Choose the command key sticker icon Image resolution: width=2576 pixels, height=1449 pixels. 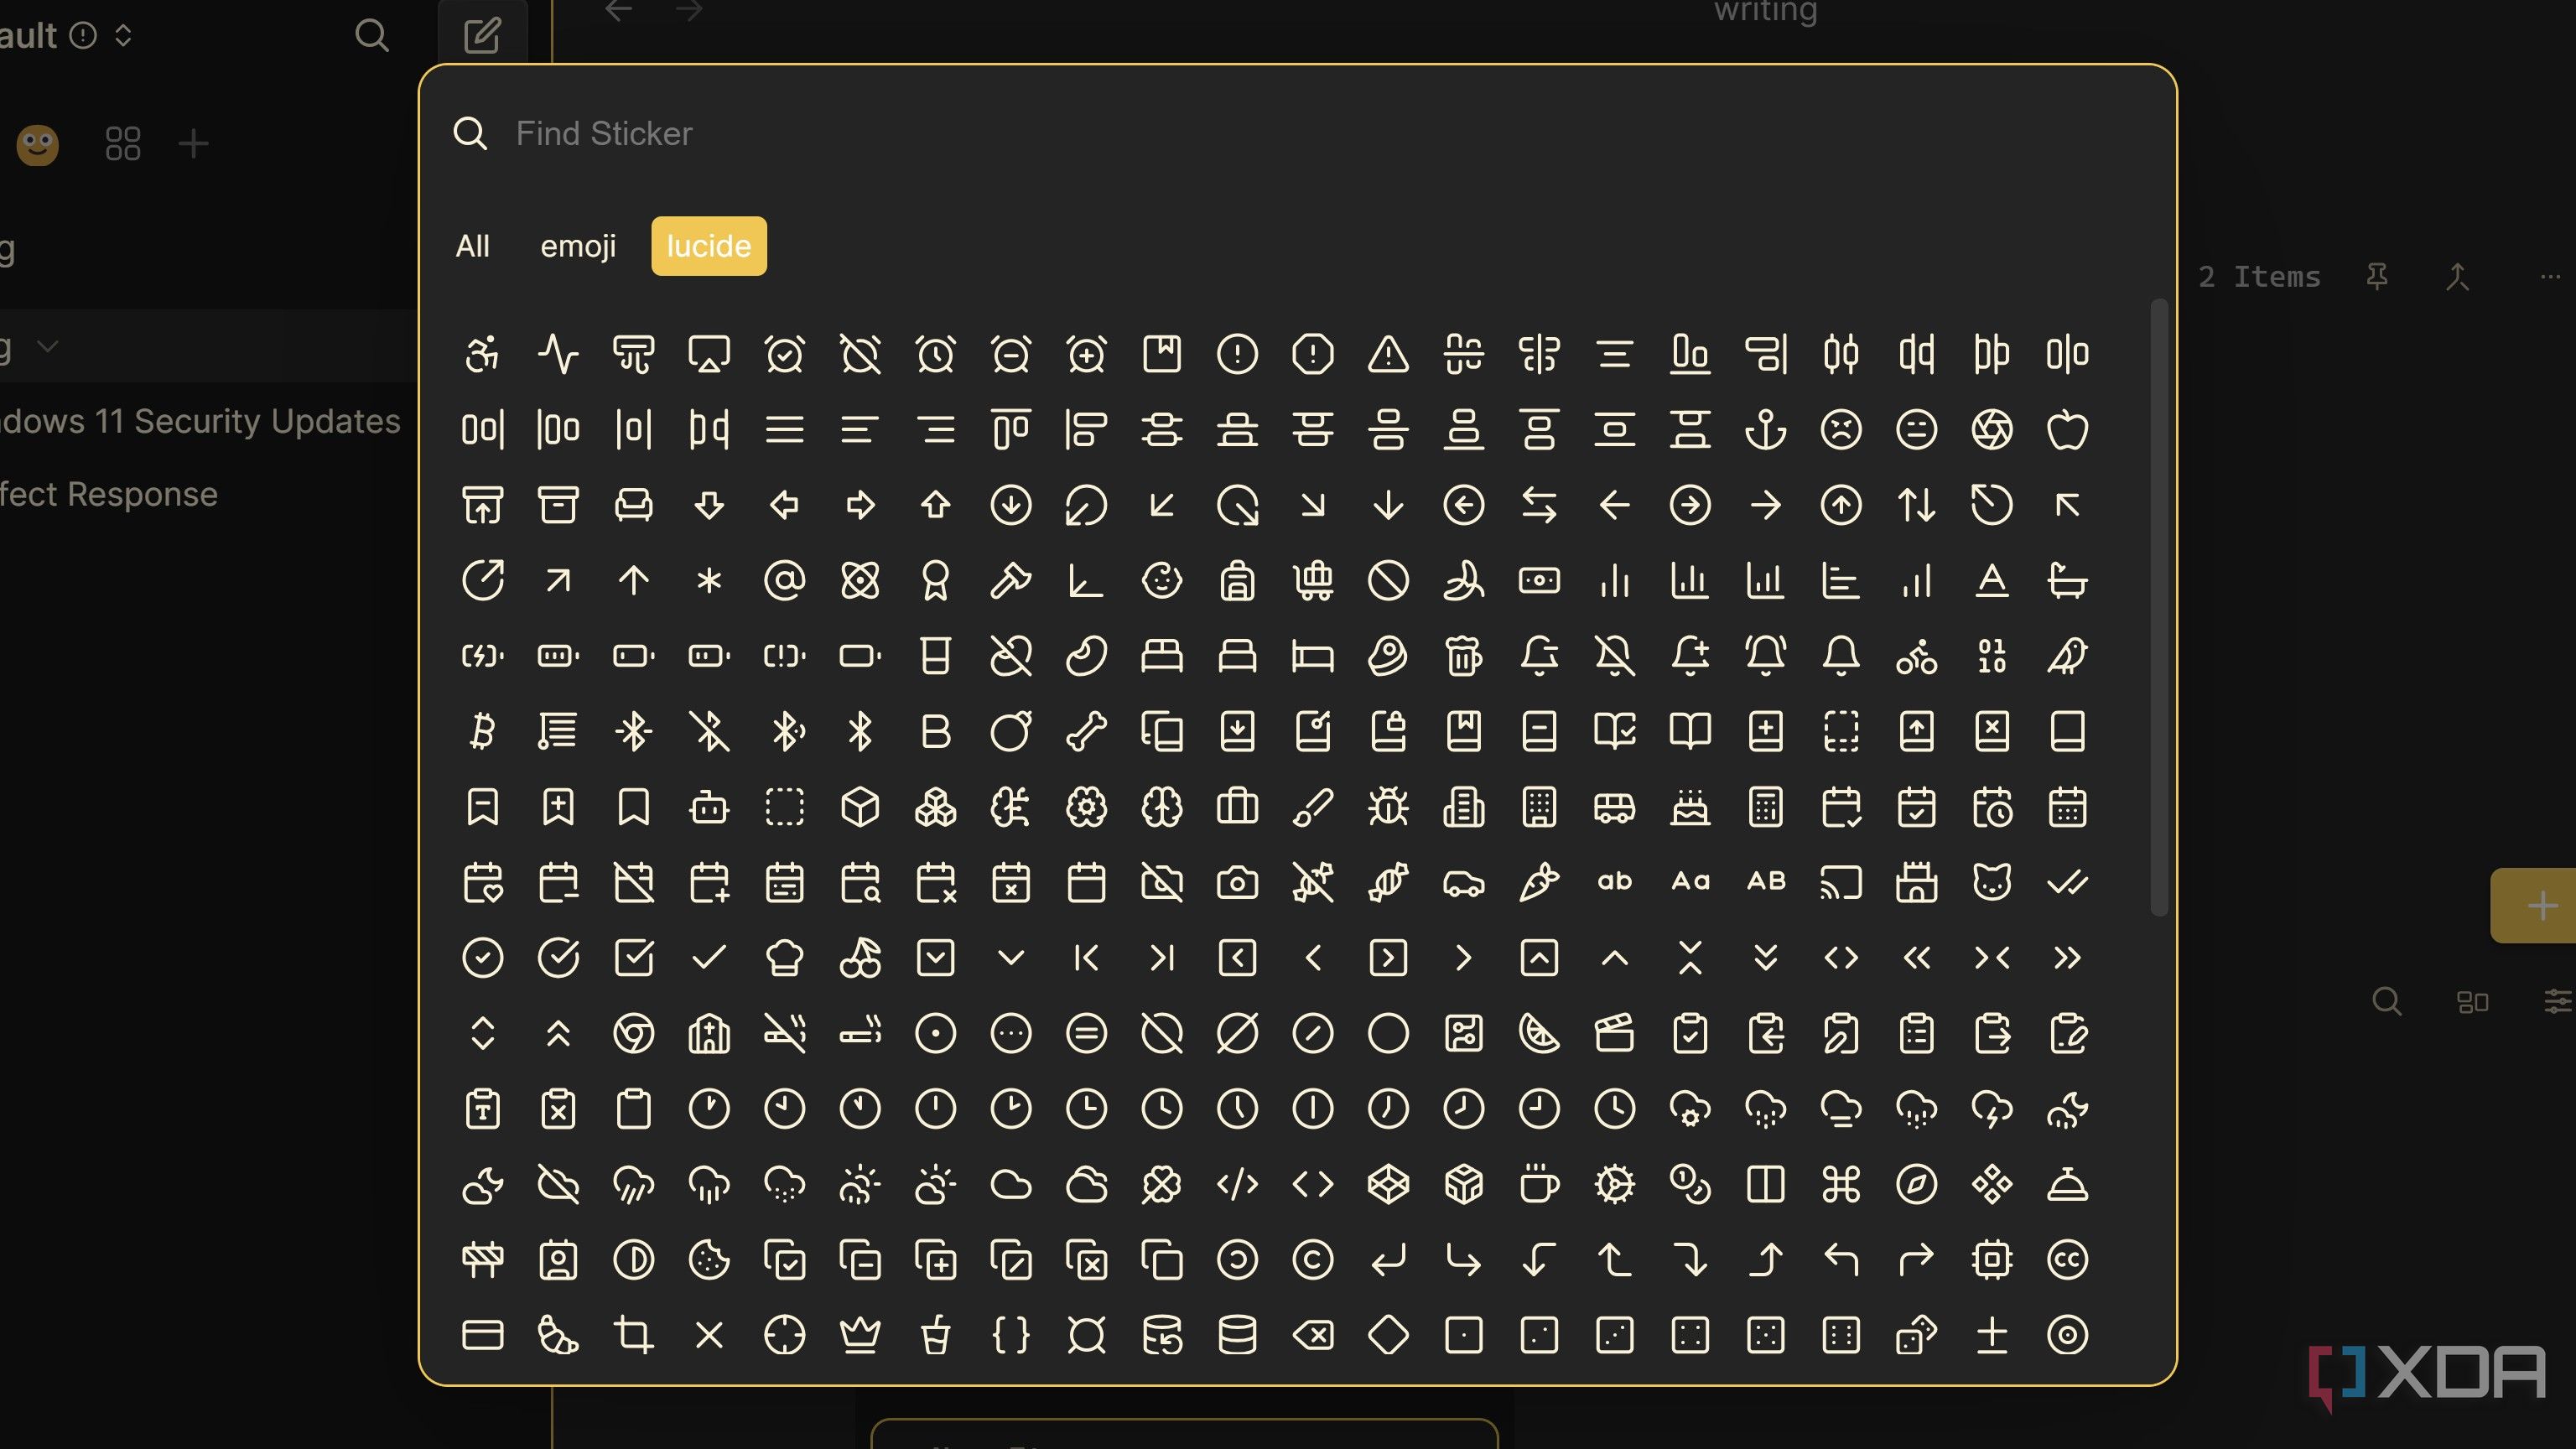(1841, 1185)
